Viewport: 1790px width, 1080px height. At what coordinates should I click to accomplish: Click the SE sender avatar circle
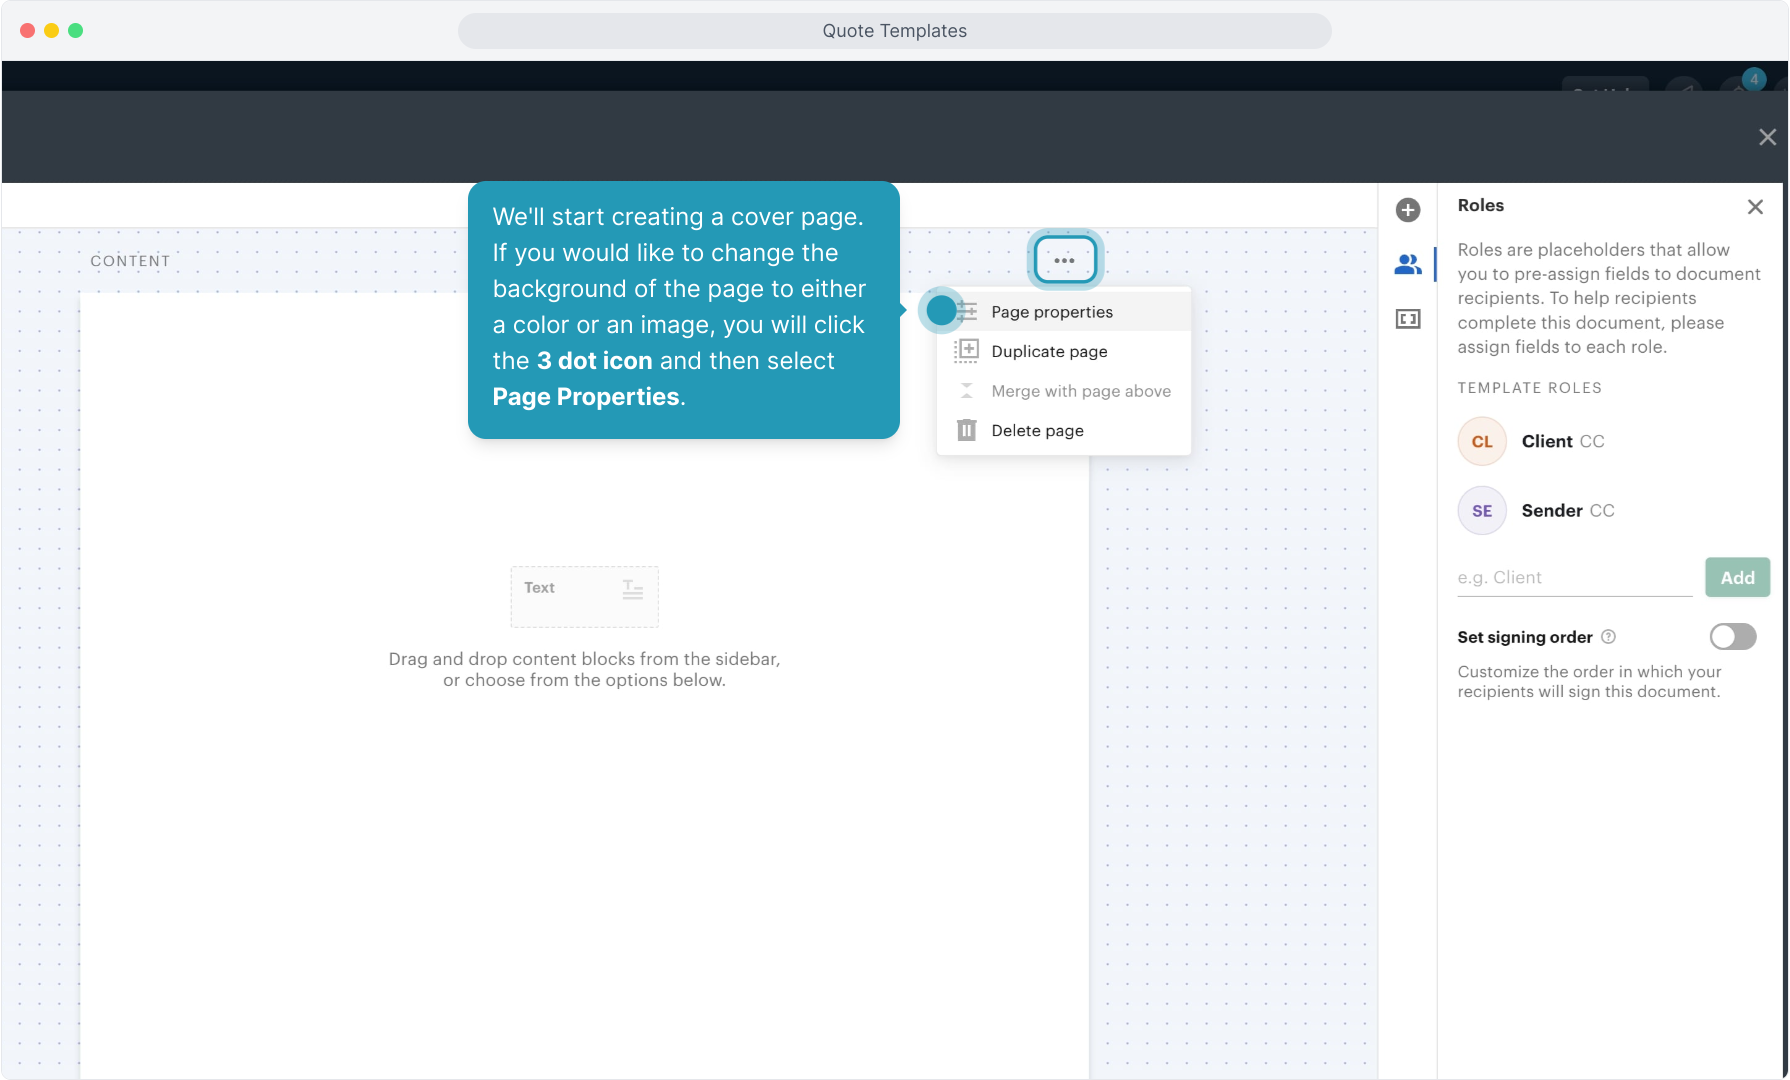pos(1482,511)
